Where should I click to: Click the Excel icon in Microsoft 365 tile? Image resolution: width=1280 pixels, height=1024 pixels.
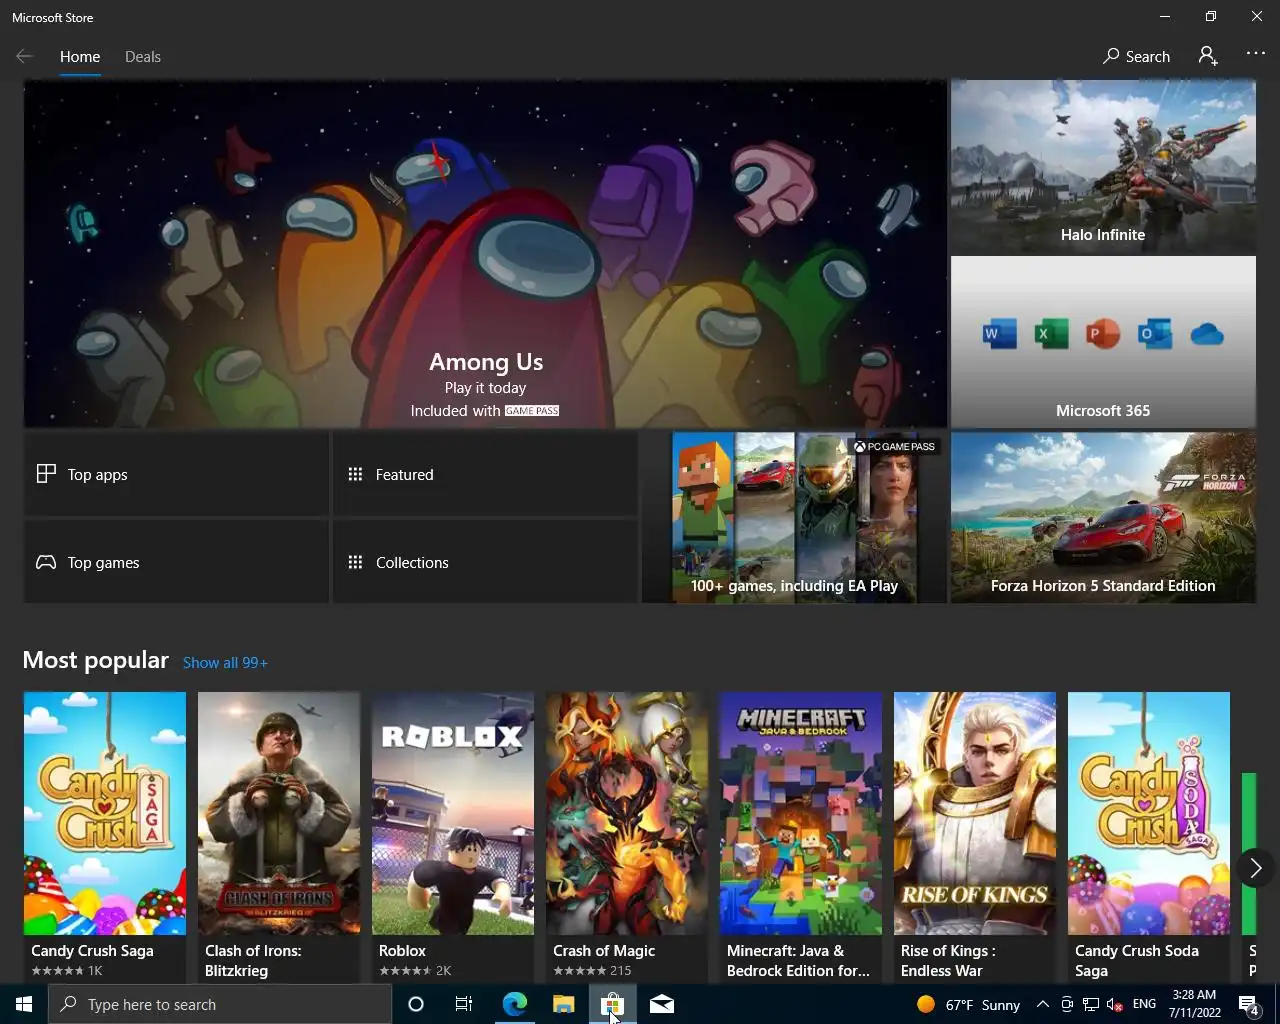pos(1051,334)
